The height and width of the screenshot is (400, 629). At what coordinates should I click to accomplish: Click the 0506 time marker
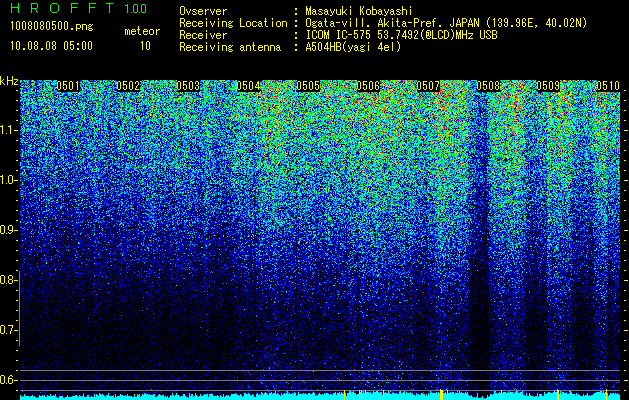[x=368, y=86]
